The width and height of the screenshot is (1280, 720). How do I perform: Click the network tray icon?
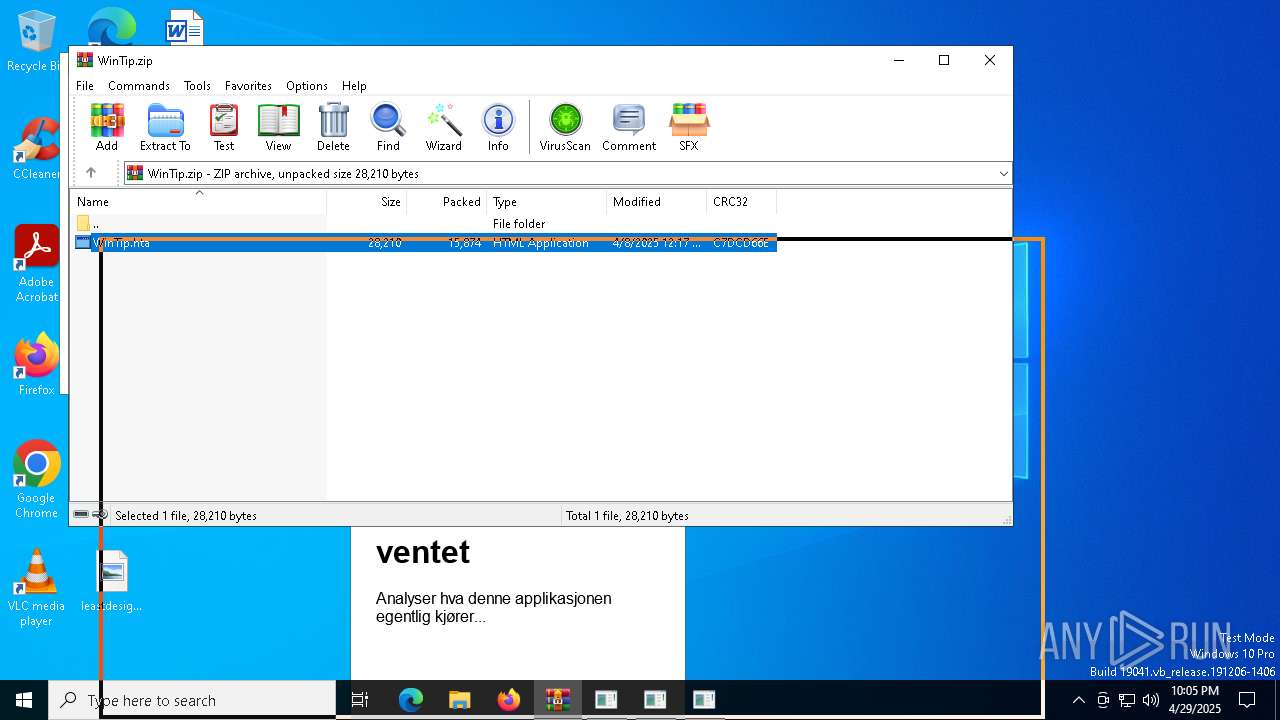pos(1127,700)
